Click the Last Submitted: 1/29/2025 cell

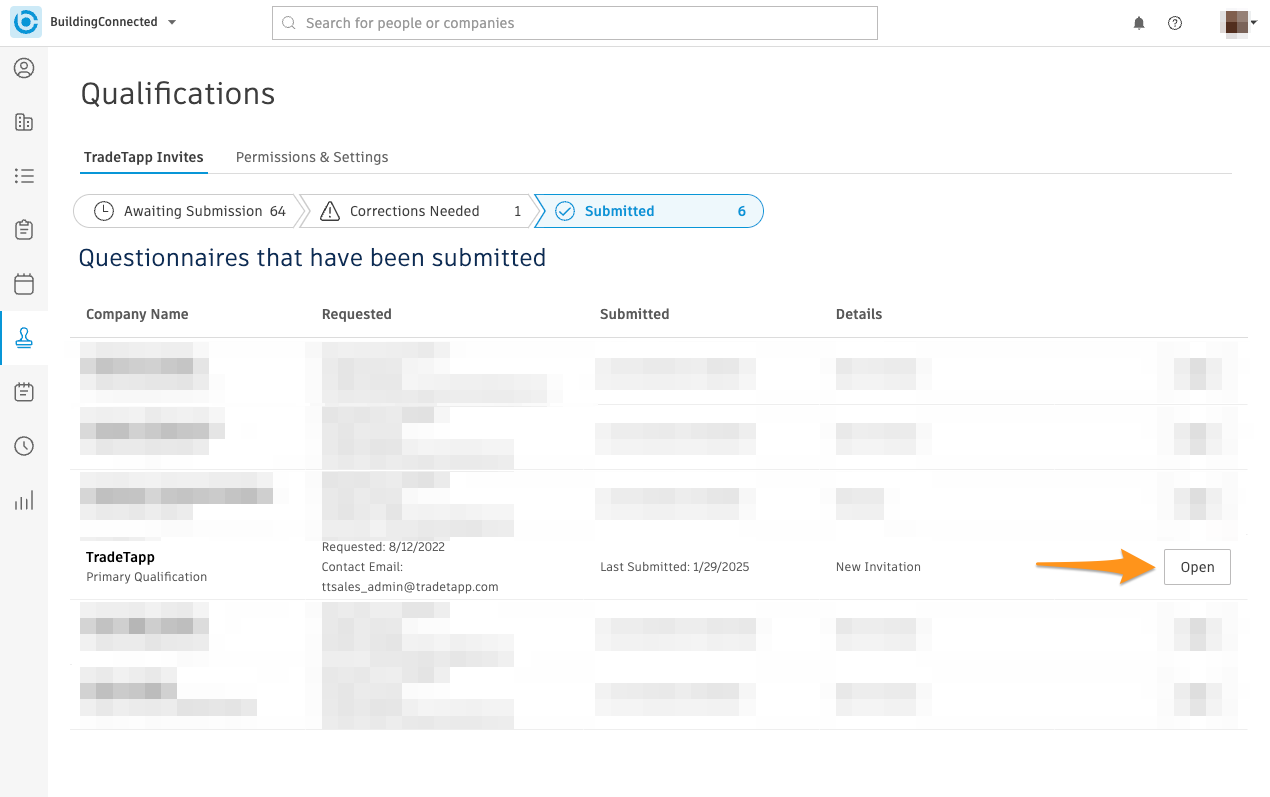[x=675, y=567]
